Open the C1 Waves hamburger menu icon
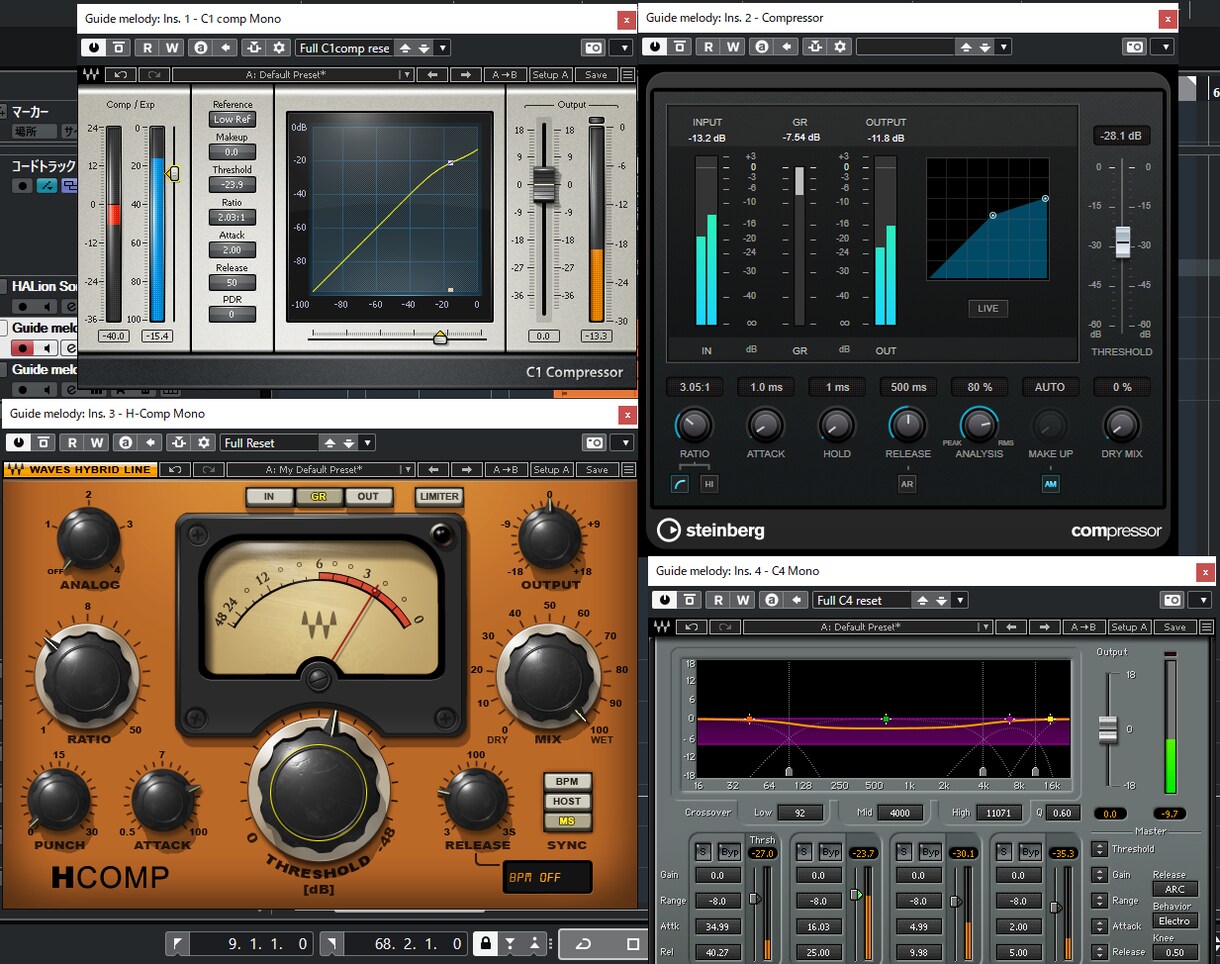 click(x=627, y=75)
